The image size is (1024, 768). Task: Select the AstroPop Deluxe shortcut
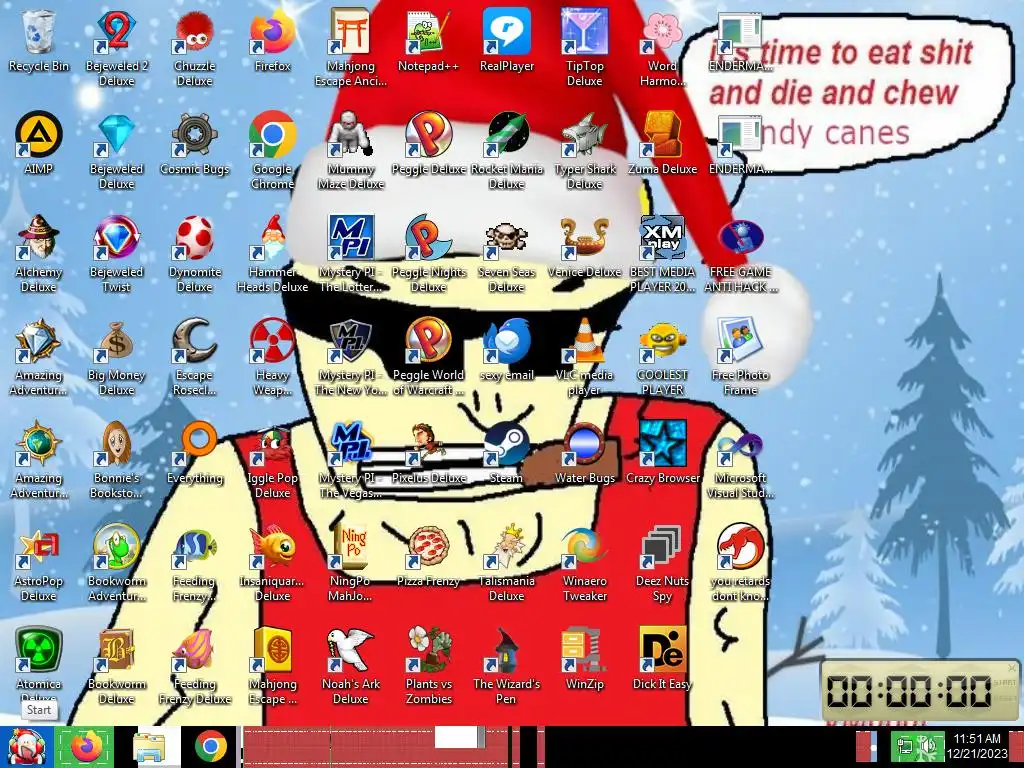(39, 564)
